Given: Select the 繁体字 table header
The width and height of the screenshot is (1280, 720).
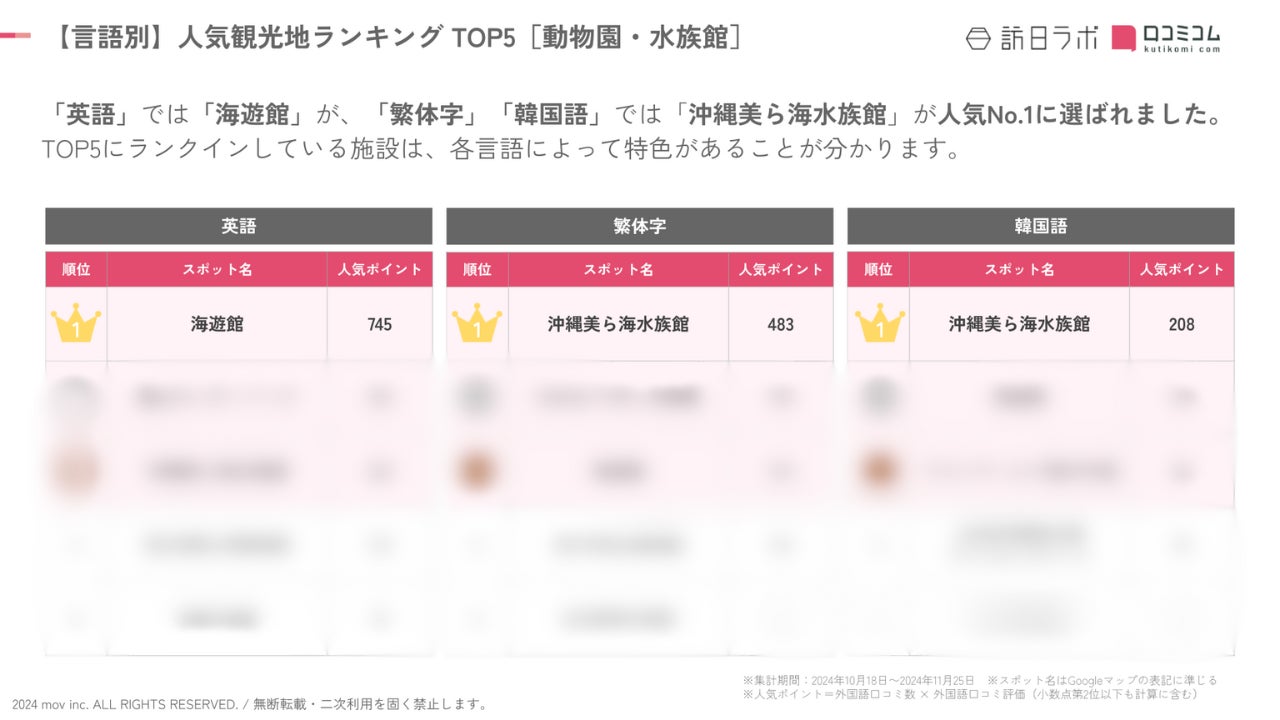Looking at the screenshot, I should click(x=640, y=226).
